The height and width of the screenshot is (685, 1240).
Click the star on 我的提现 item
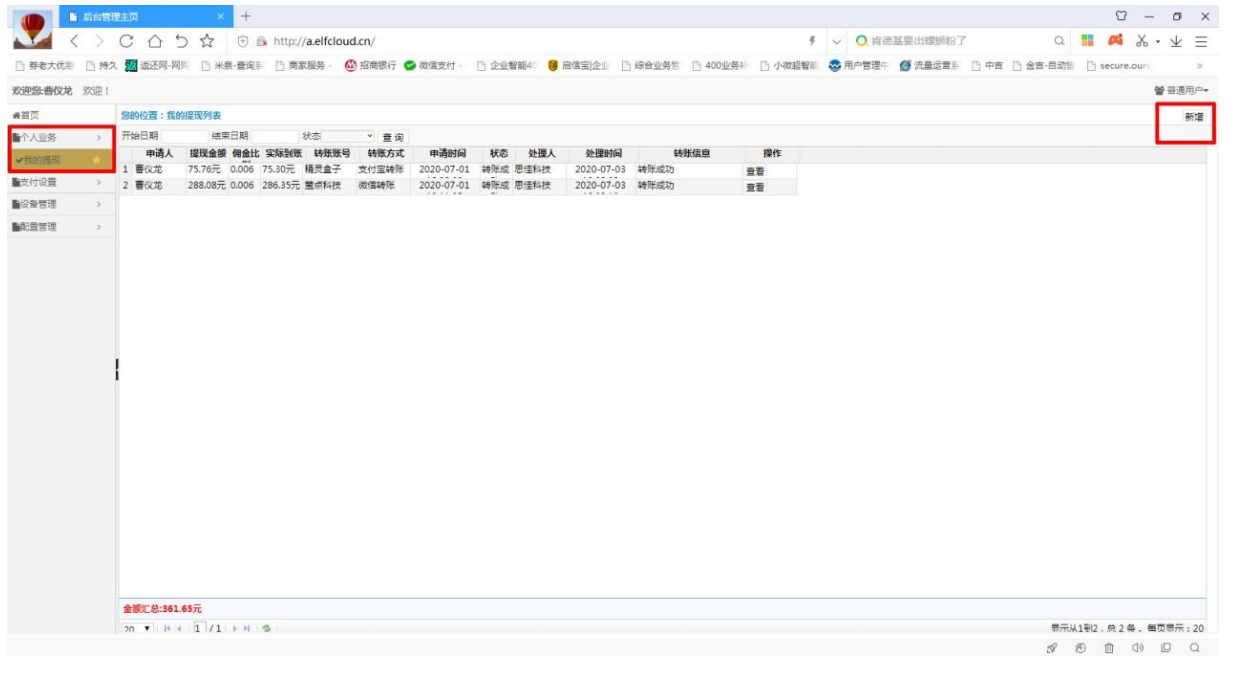point(96,160)
